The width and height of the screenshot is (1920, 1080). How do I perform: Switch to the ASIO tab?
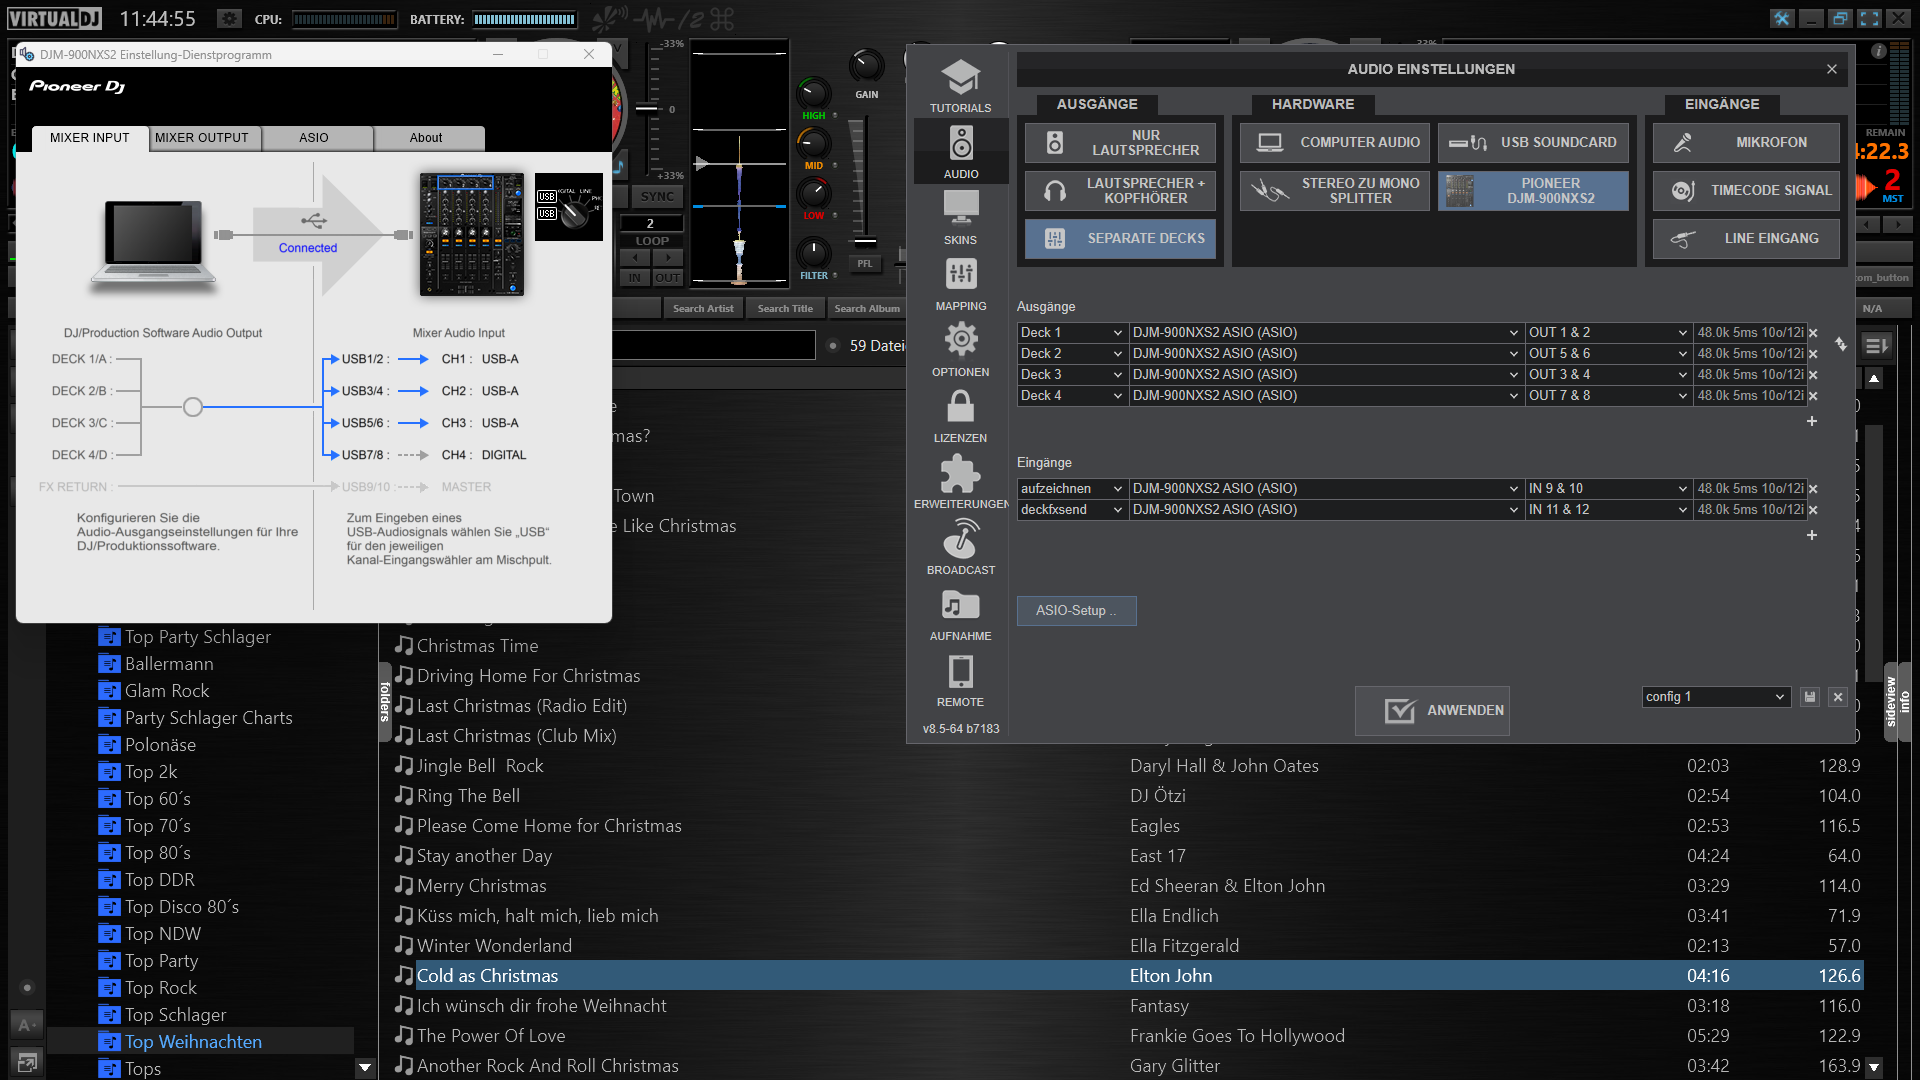tap(318, 138)
